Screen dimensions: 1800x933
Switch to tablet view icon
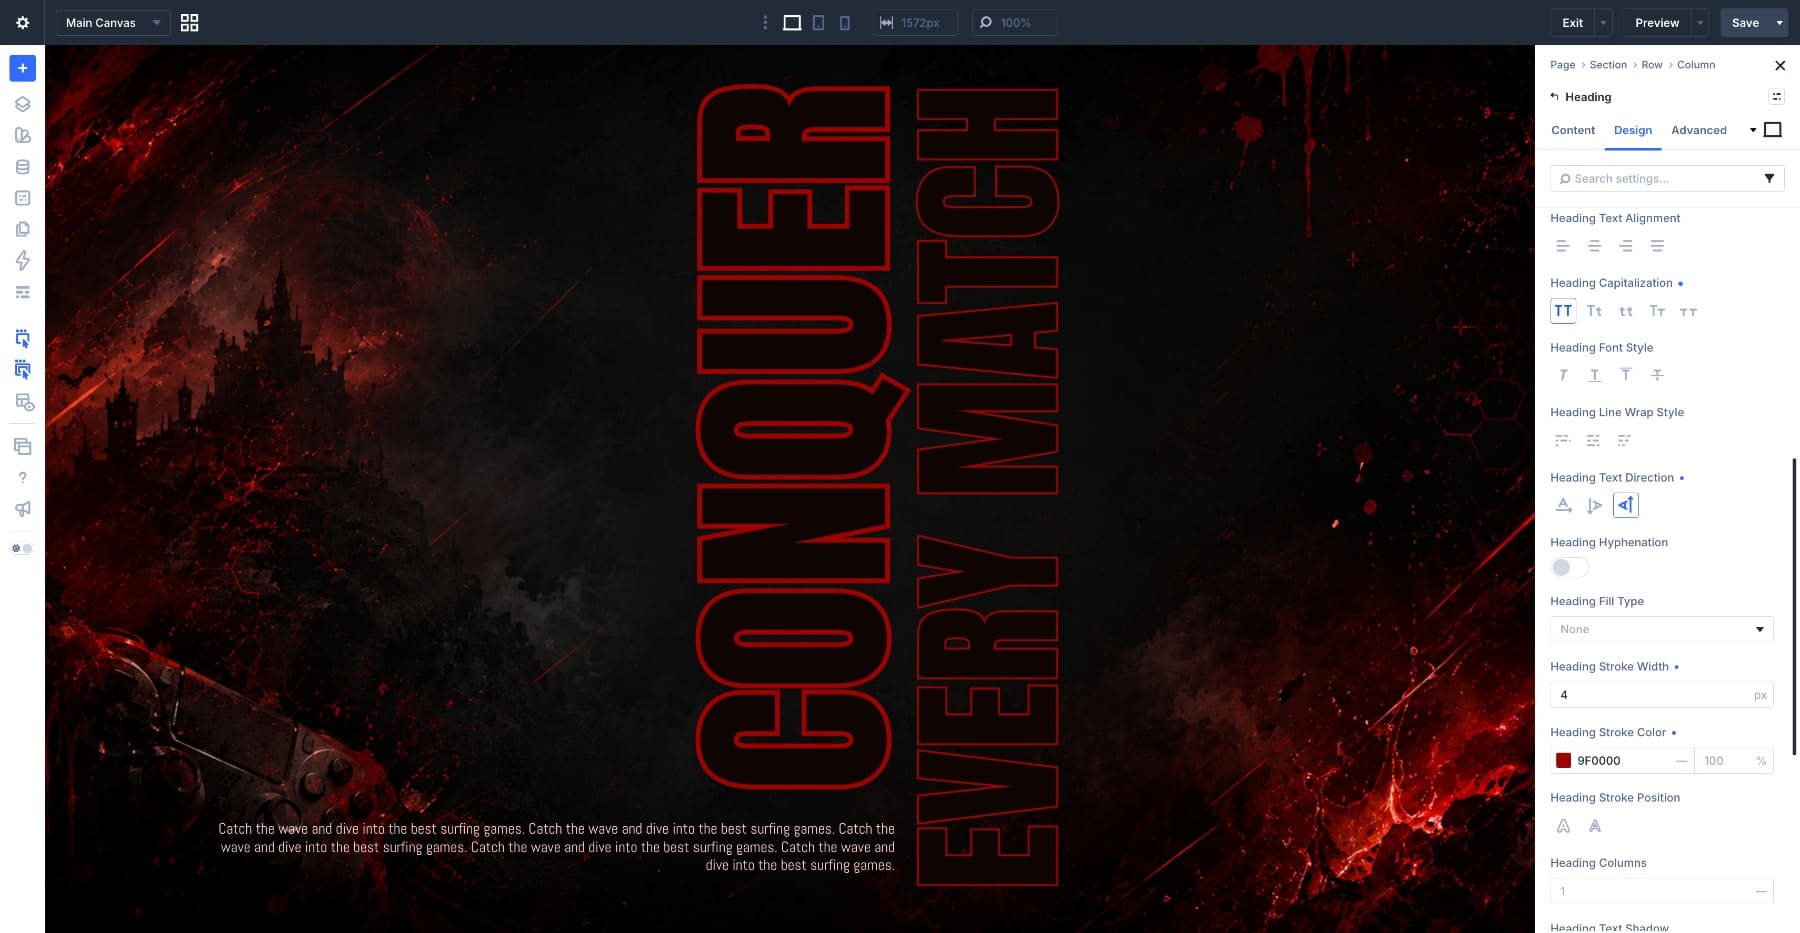818,22
